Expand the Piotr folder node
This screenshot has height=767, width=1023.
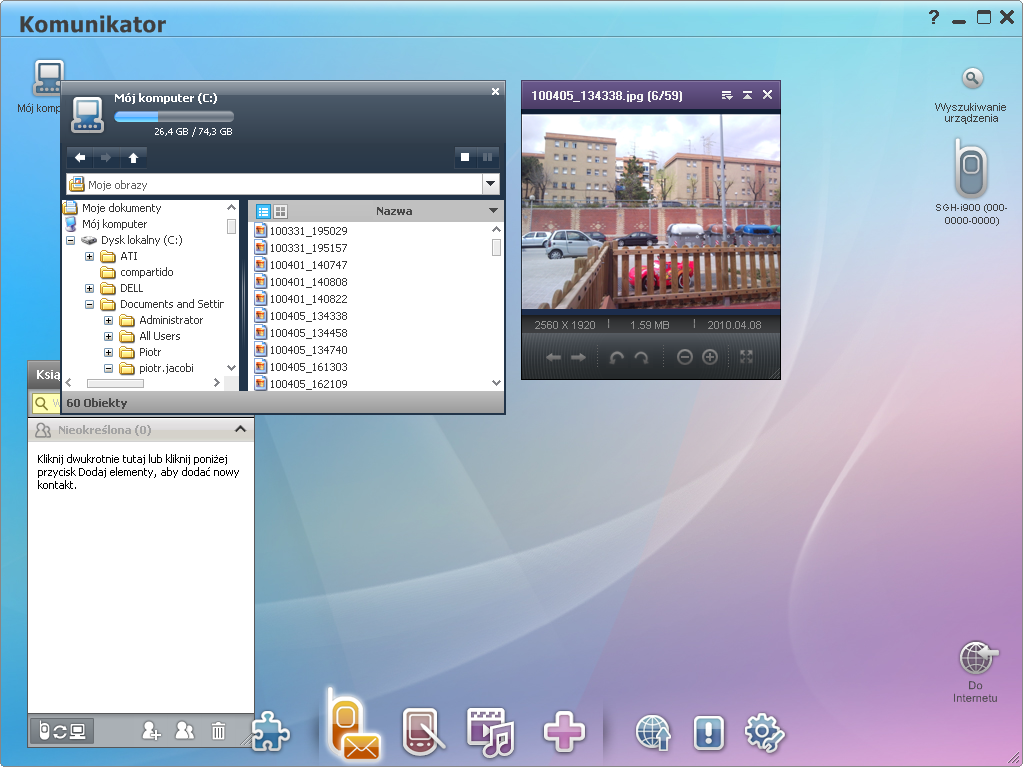coord(108,352)
